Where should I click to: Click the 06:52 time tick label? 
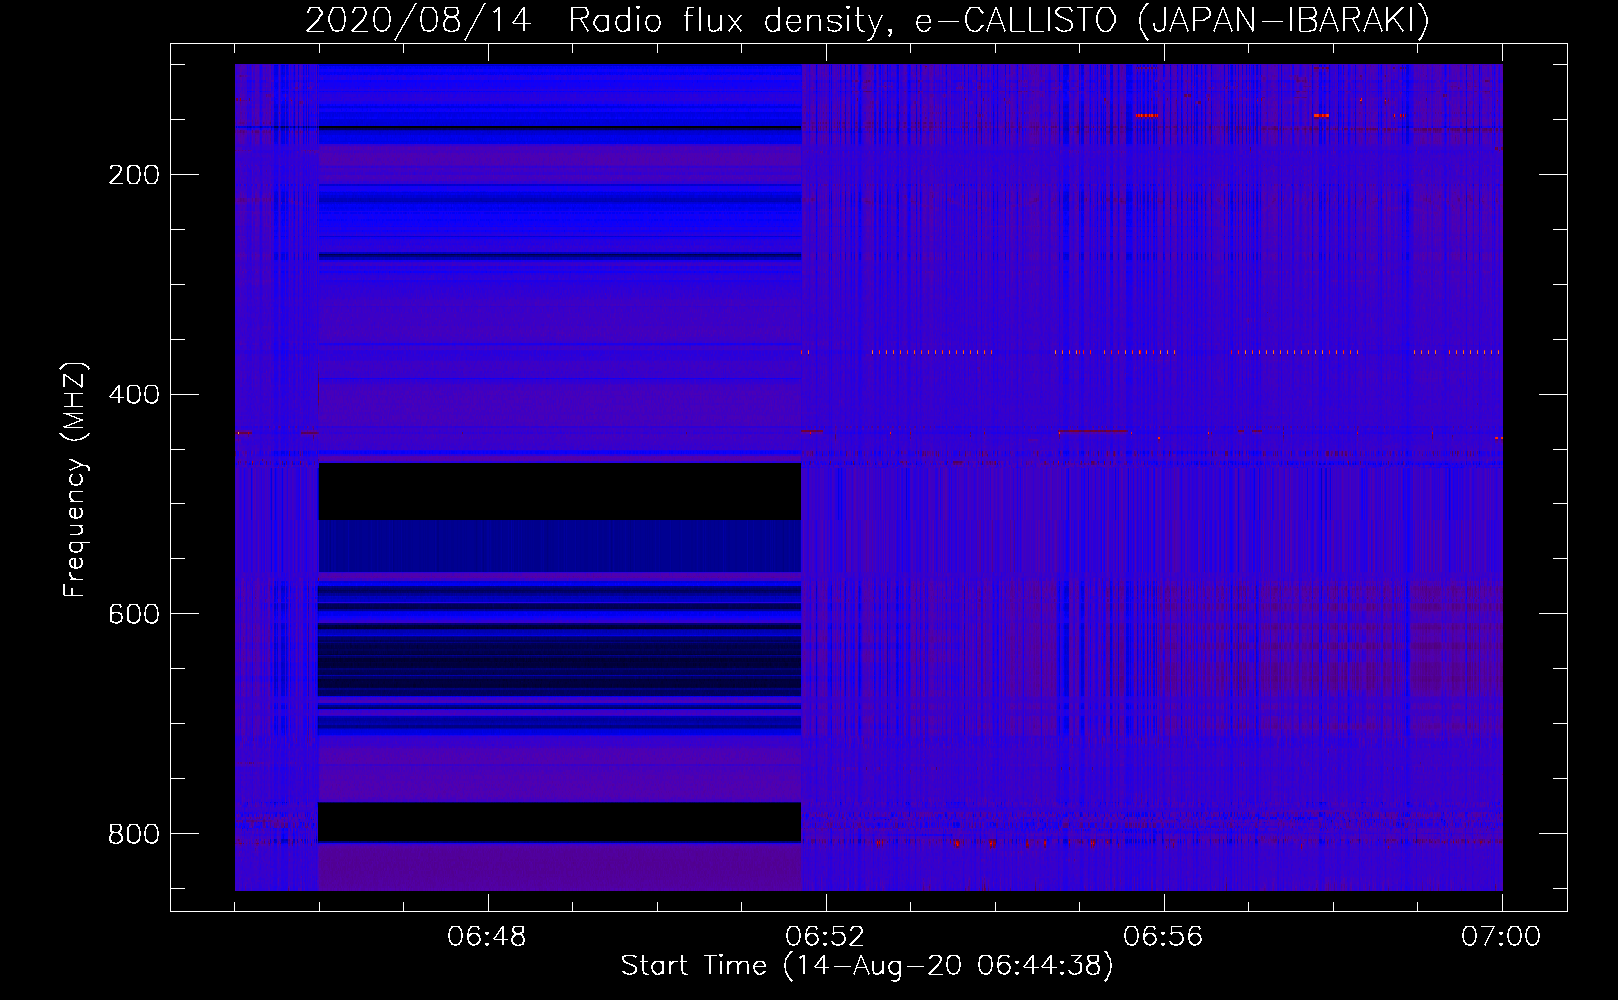825,937
